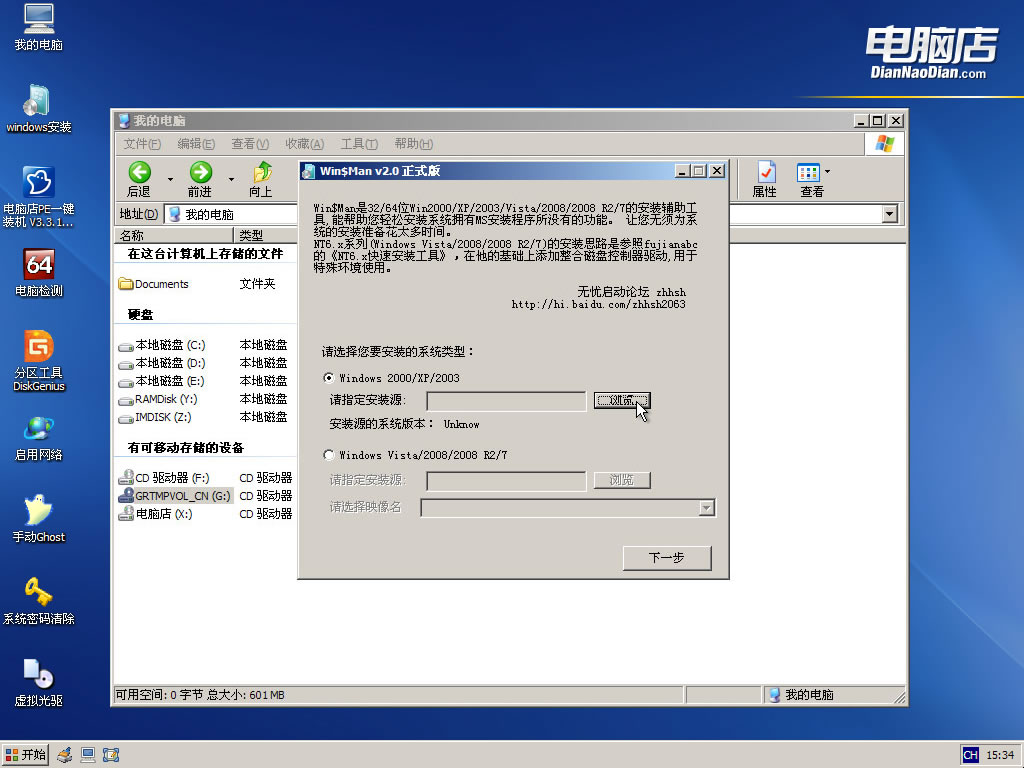
Task: Click the 2000/XP/2003 install source field
Action: (506, 401)
